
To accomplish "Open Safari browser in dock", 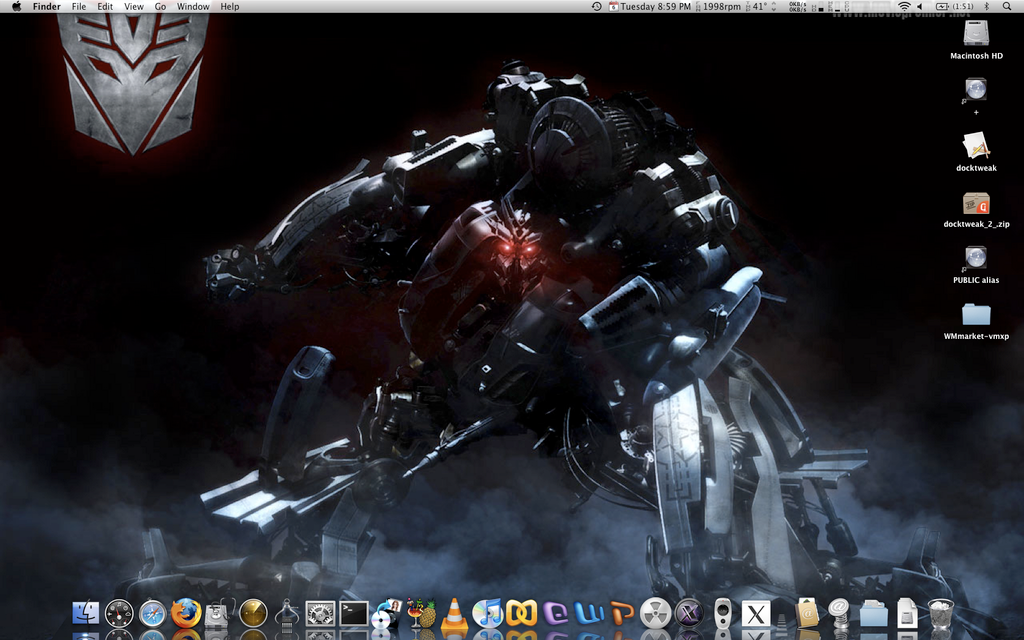I will (152, 614).
